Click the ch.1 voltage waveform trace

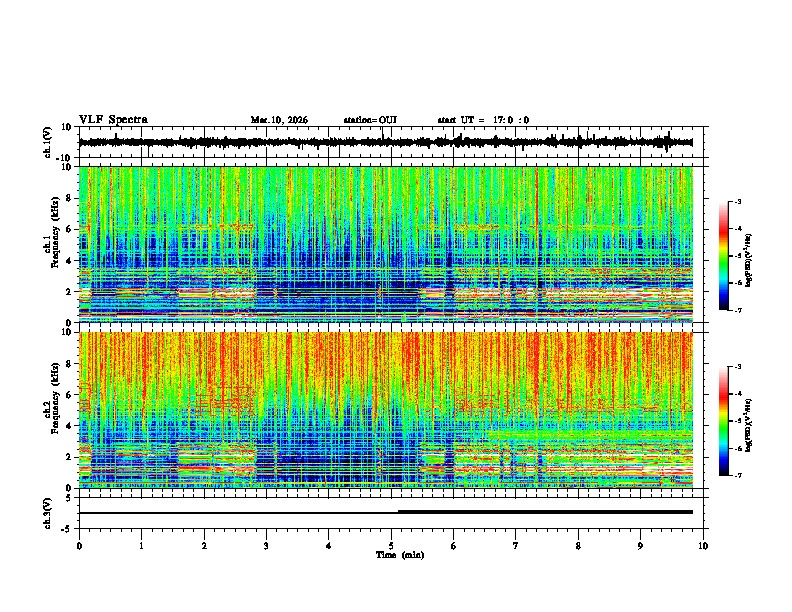click(x=385, y=142)
